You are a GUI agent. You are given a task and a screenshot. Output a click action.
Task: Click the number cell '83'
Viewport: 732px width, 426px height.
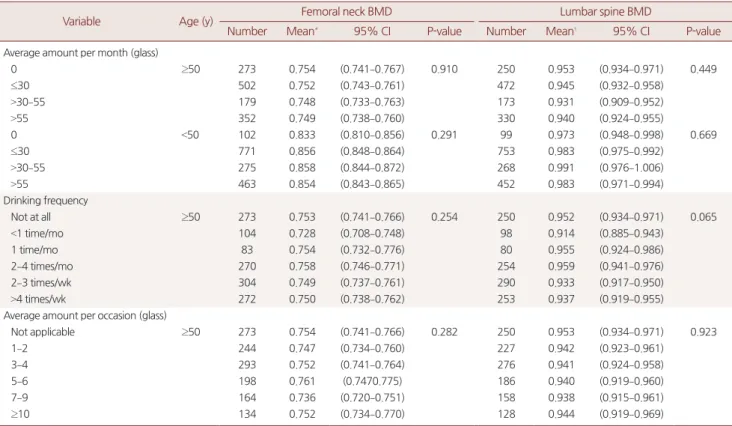247,250
